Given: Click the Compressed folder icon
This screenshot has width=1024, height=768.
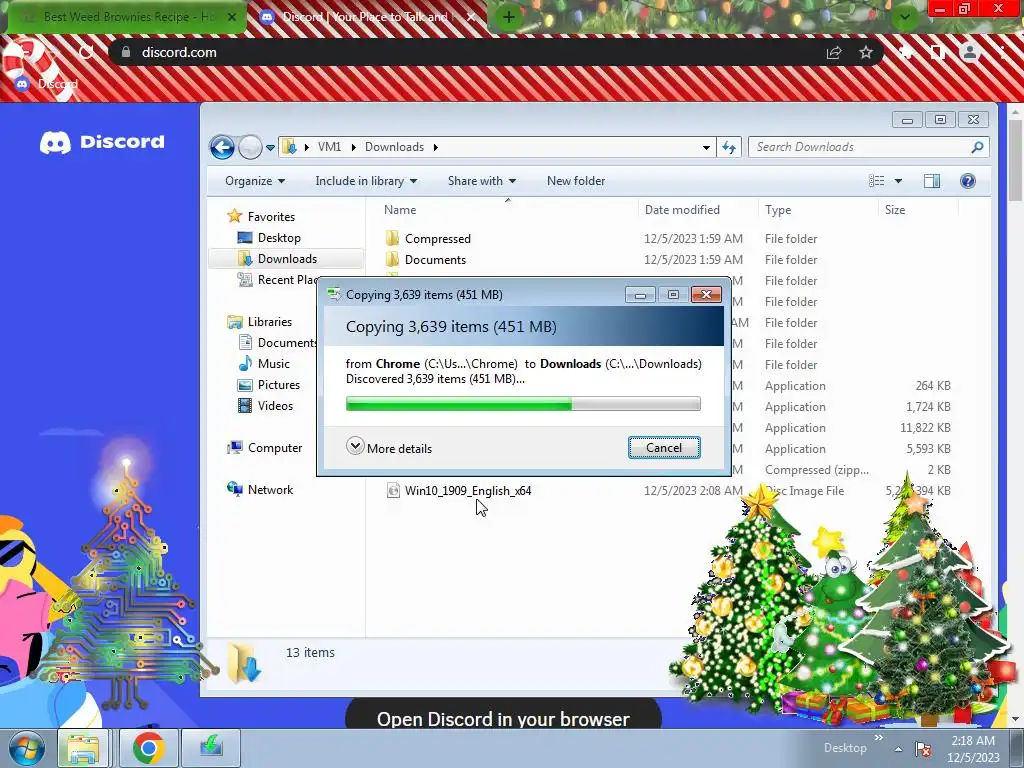Looking at the screenshot, I should 392,238.
